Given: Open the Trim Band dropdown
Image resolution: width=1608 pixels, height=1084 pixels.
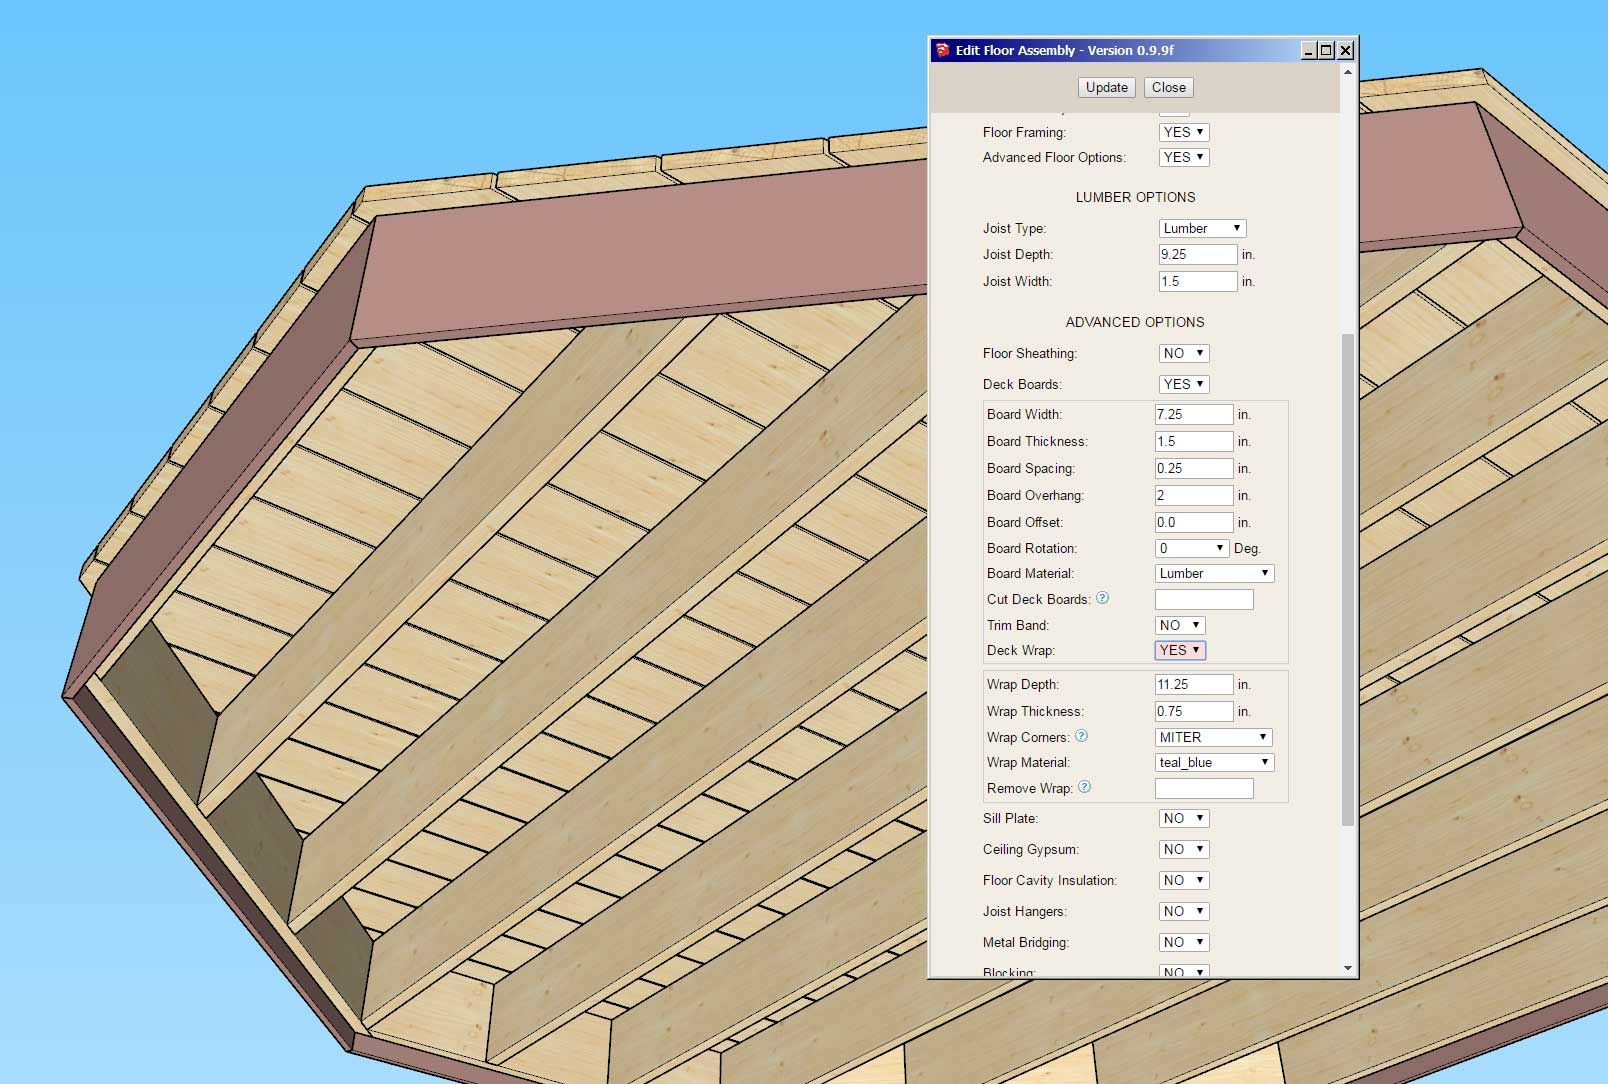Looking at the screenshot, I should click(x=1180, y=625).
